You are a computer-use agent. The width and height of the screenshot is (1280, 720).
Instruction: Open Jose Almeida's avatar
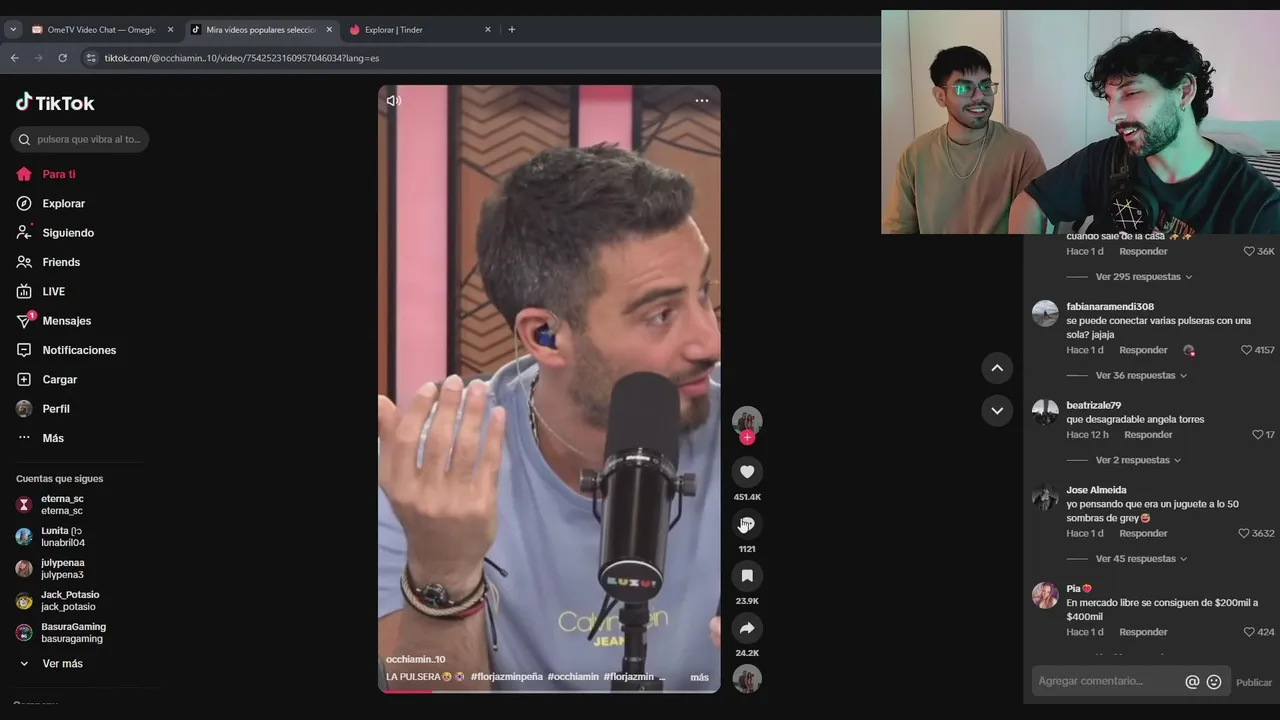pos(1045,497)
